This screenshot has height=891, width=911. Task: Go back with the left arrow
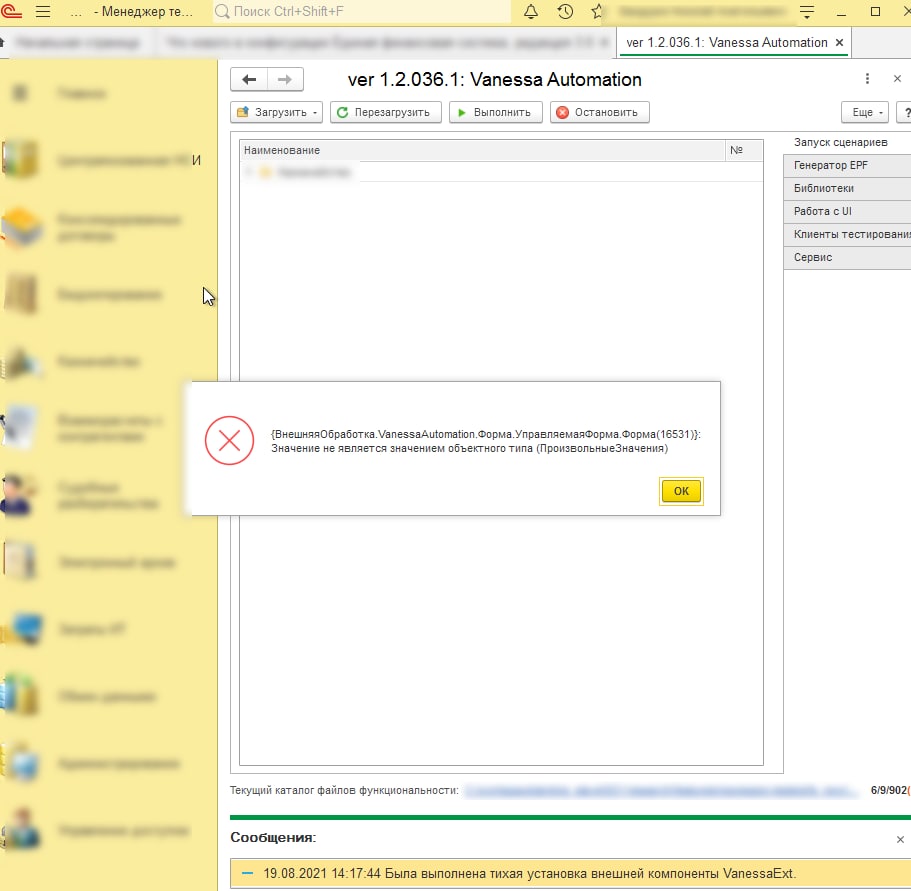tap(249, 80)
